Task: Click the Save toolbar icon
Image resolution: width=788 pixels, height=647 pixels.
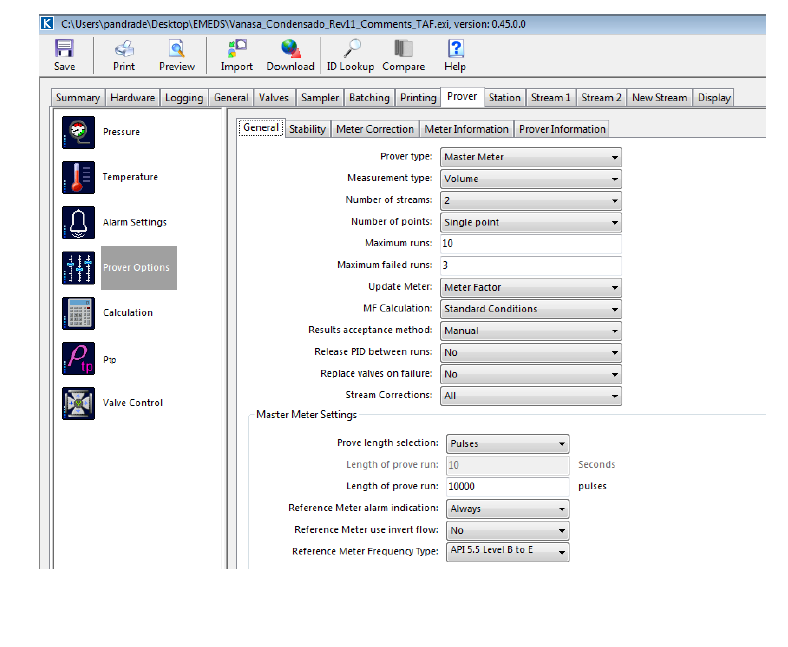Action: point(64,49)
